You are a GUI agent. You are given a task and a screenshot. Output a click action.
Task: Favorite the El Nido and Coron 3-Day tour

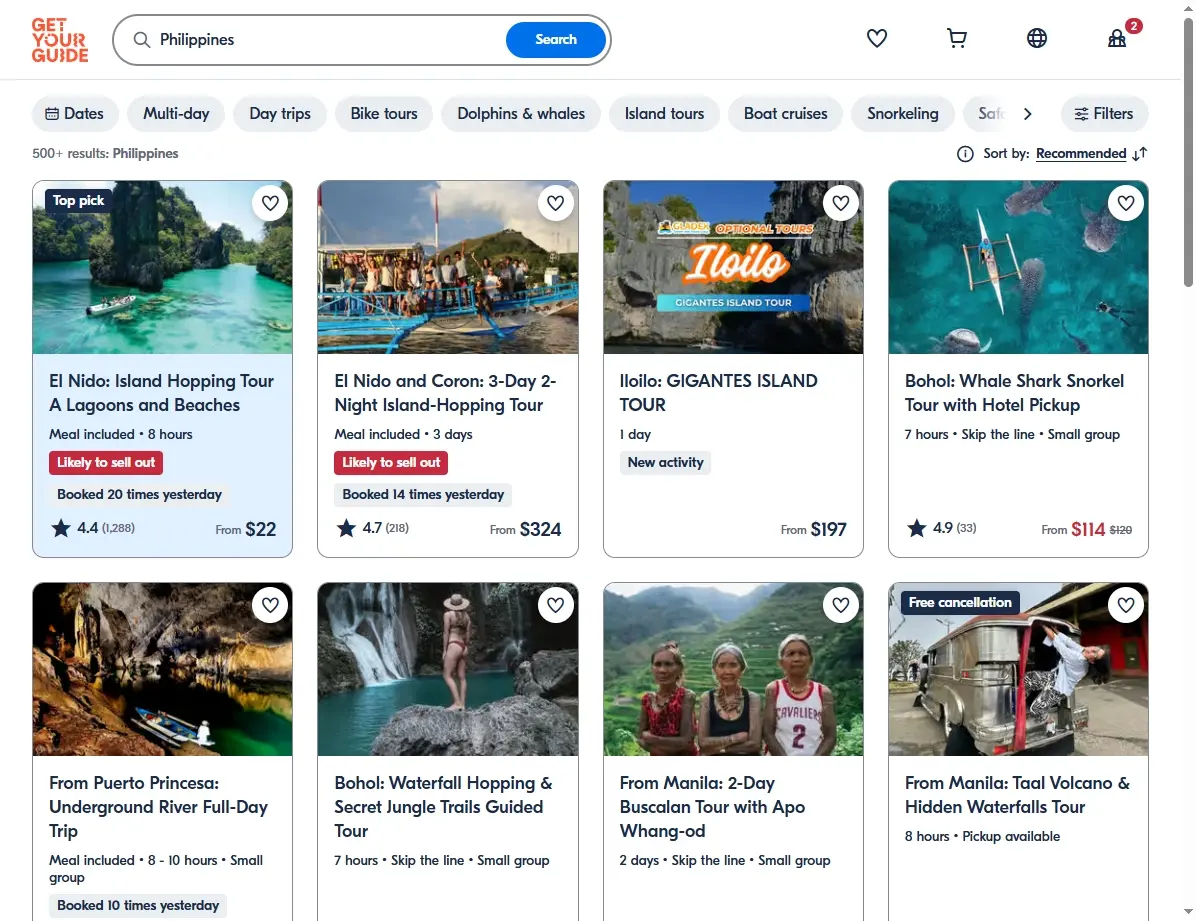[555, 203]
